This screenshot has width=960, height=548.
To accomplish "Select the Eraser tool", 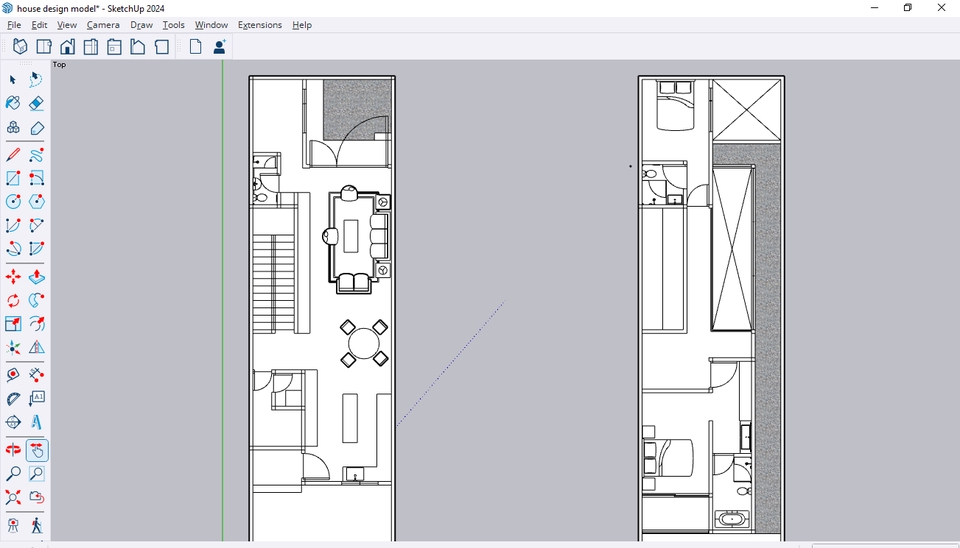I will click(36, 103).
